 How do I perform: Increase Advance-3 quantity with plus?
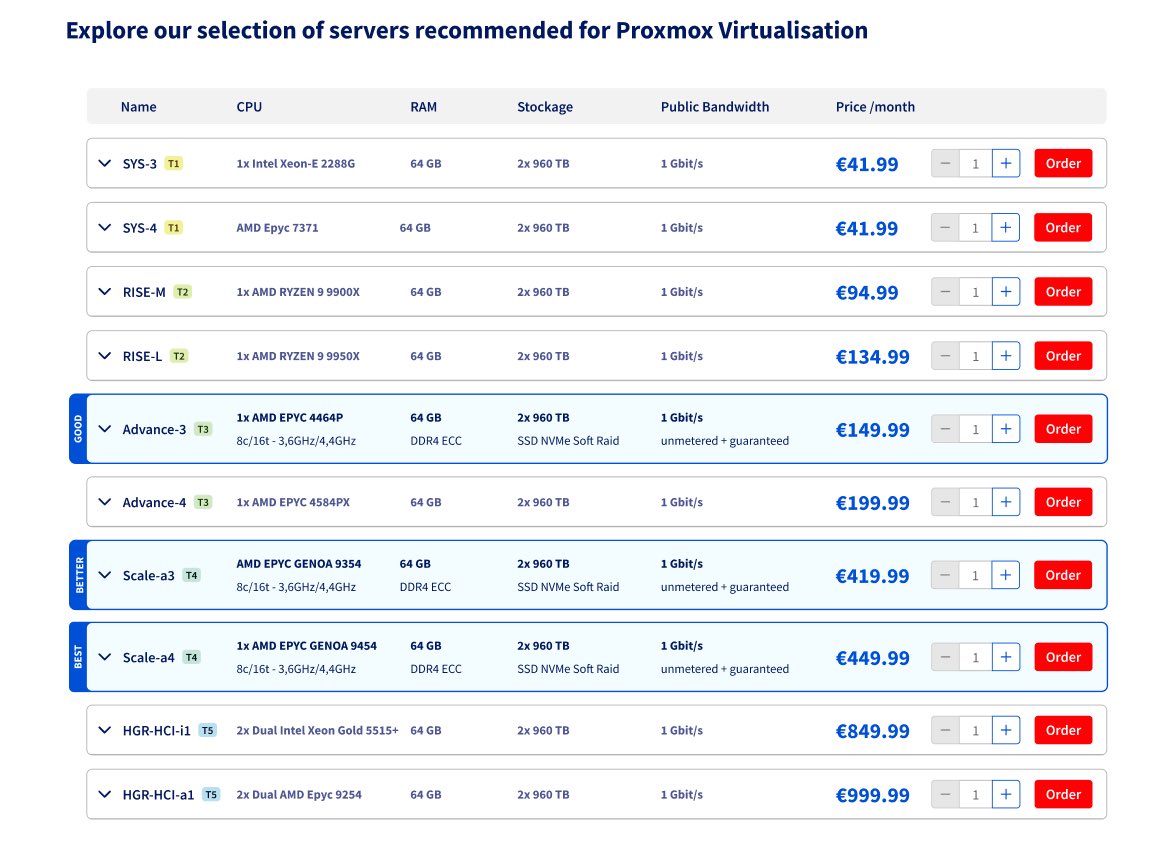pyautogui.click(x=1005, y=429)
